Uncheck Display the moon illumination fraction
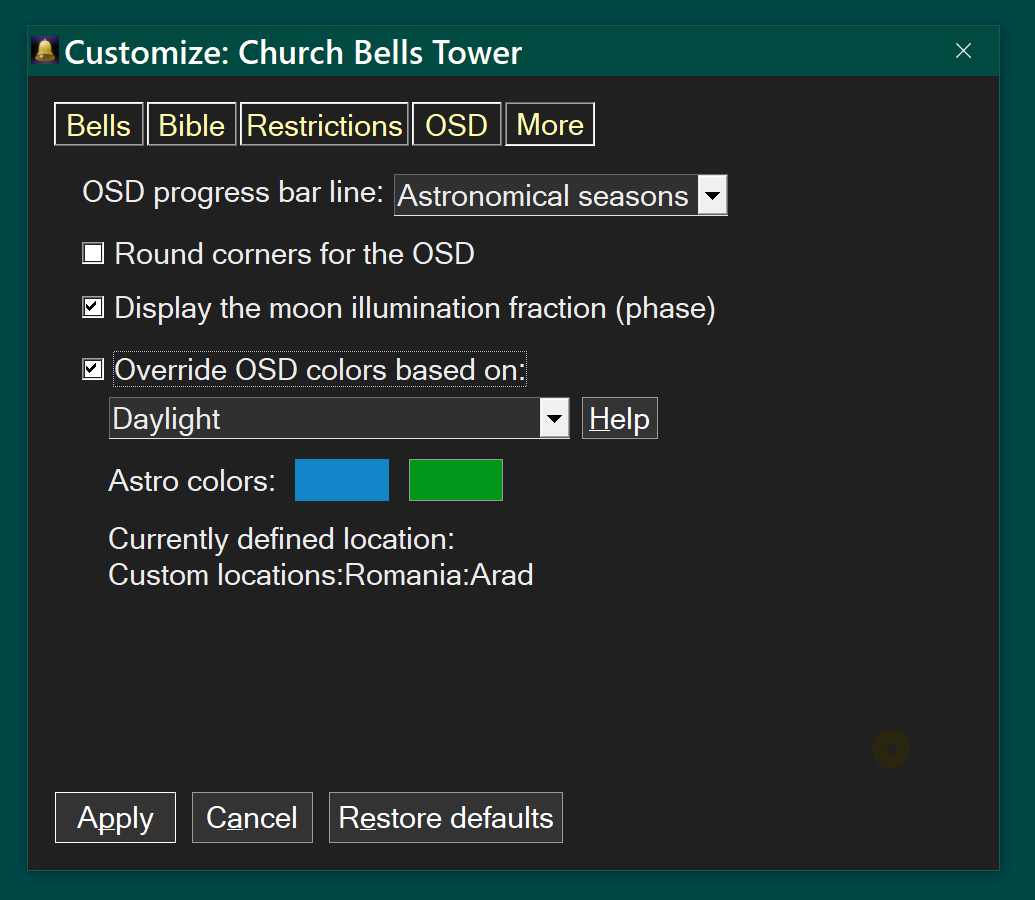The height and width of the screenshot is (900, 1035). point(93,308)
